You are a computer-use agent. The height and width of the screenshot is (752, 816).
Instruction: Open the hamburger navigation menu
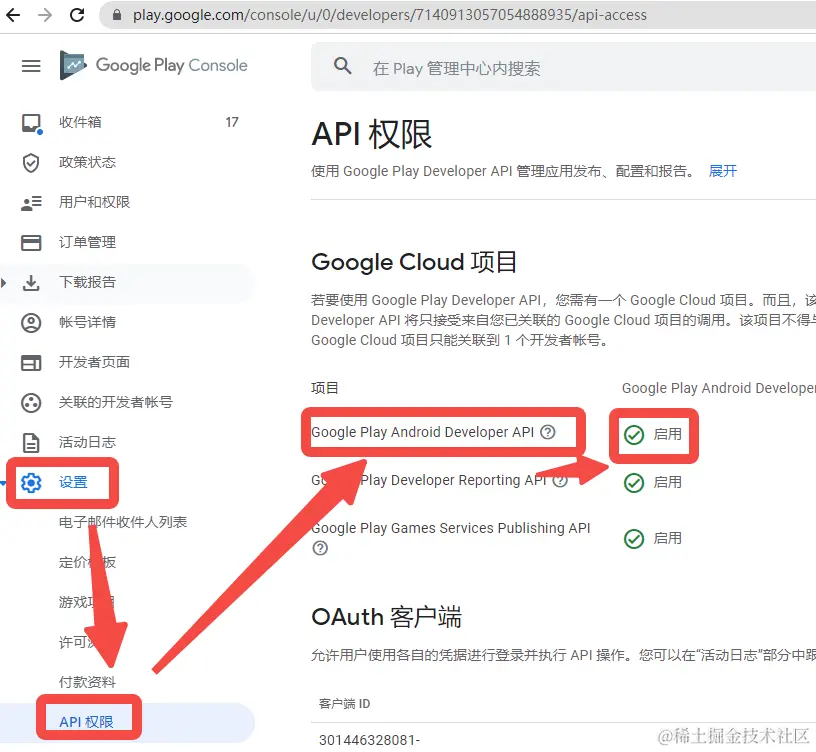(31, 66)
